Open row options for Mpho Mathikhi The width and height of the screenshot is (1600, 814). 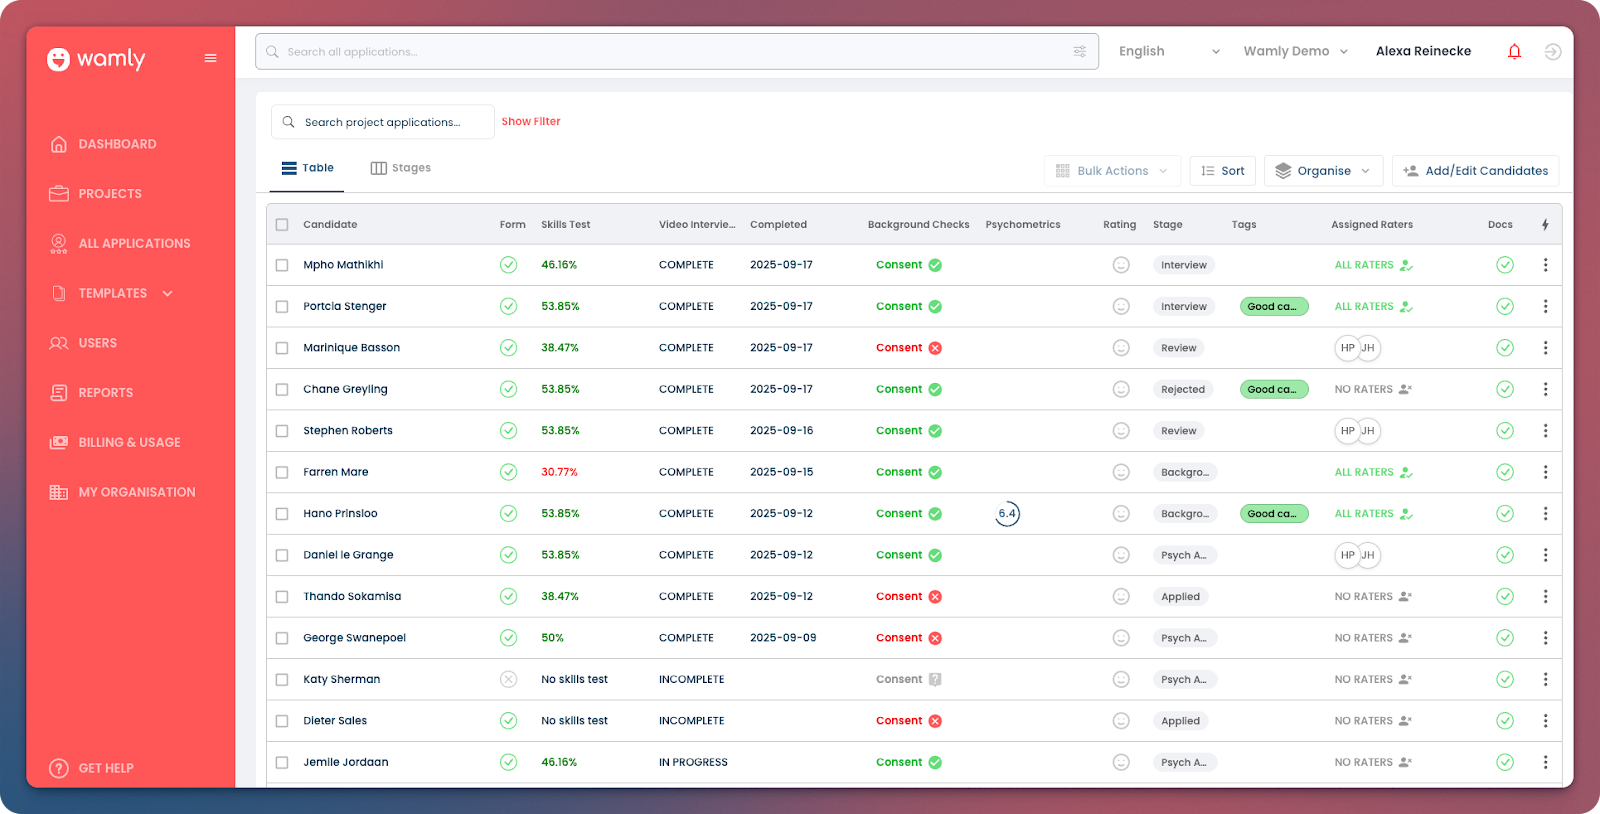point(1545,265)
